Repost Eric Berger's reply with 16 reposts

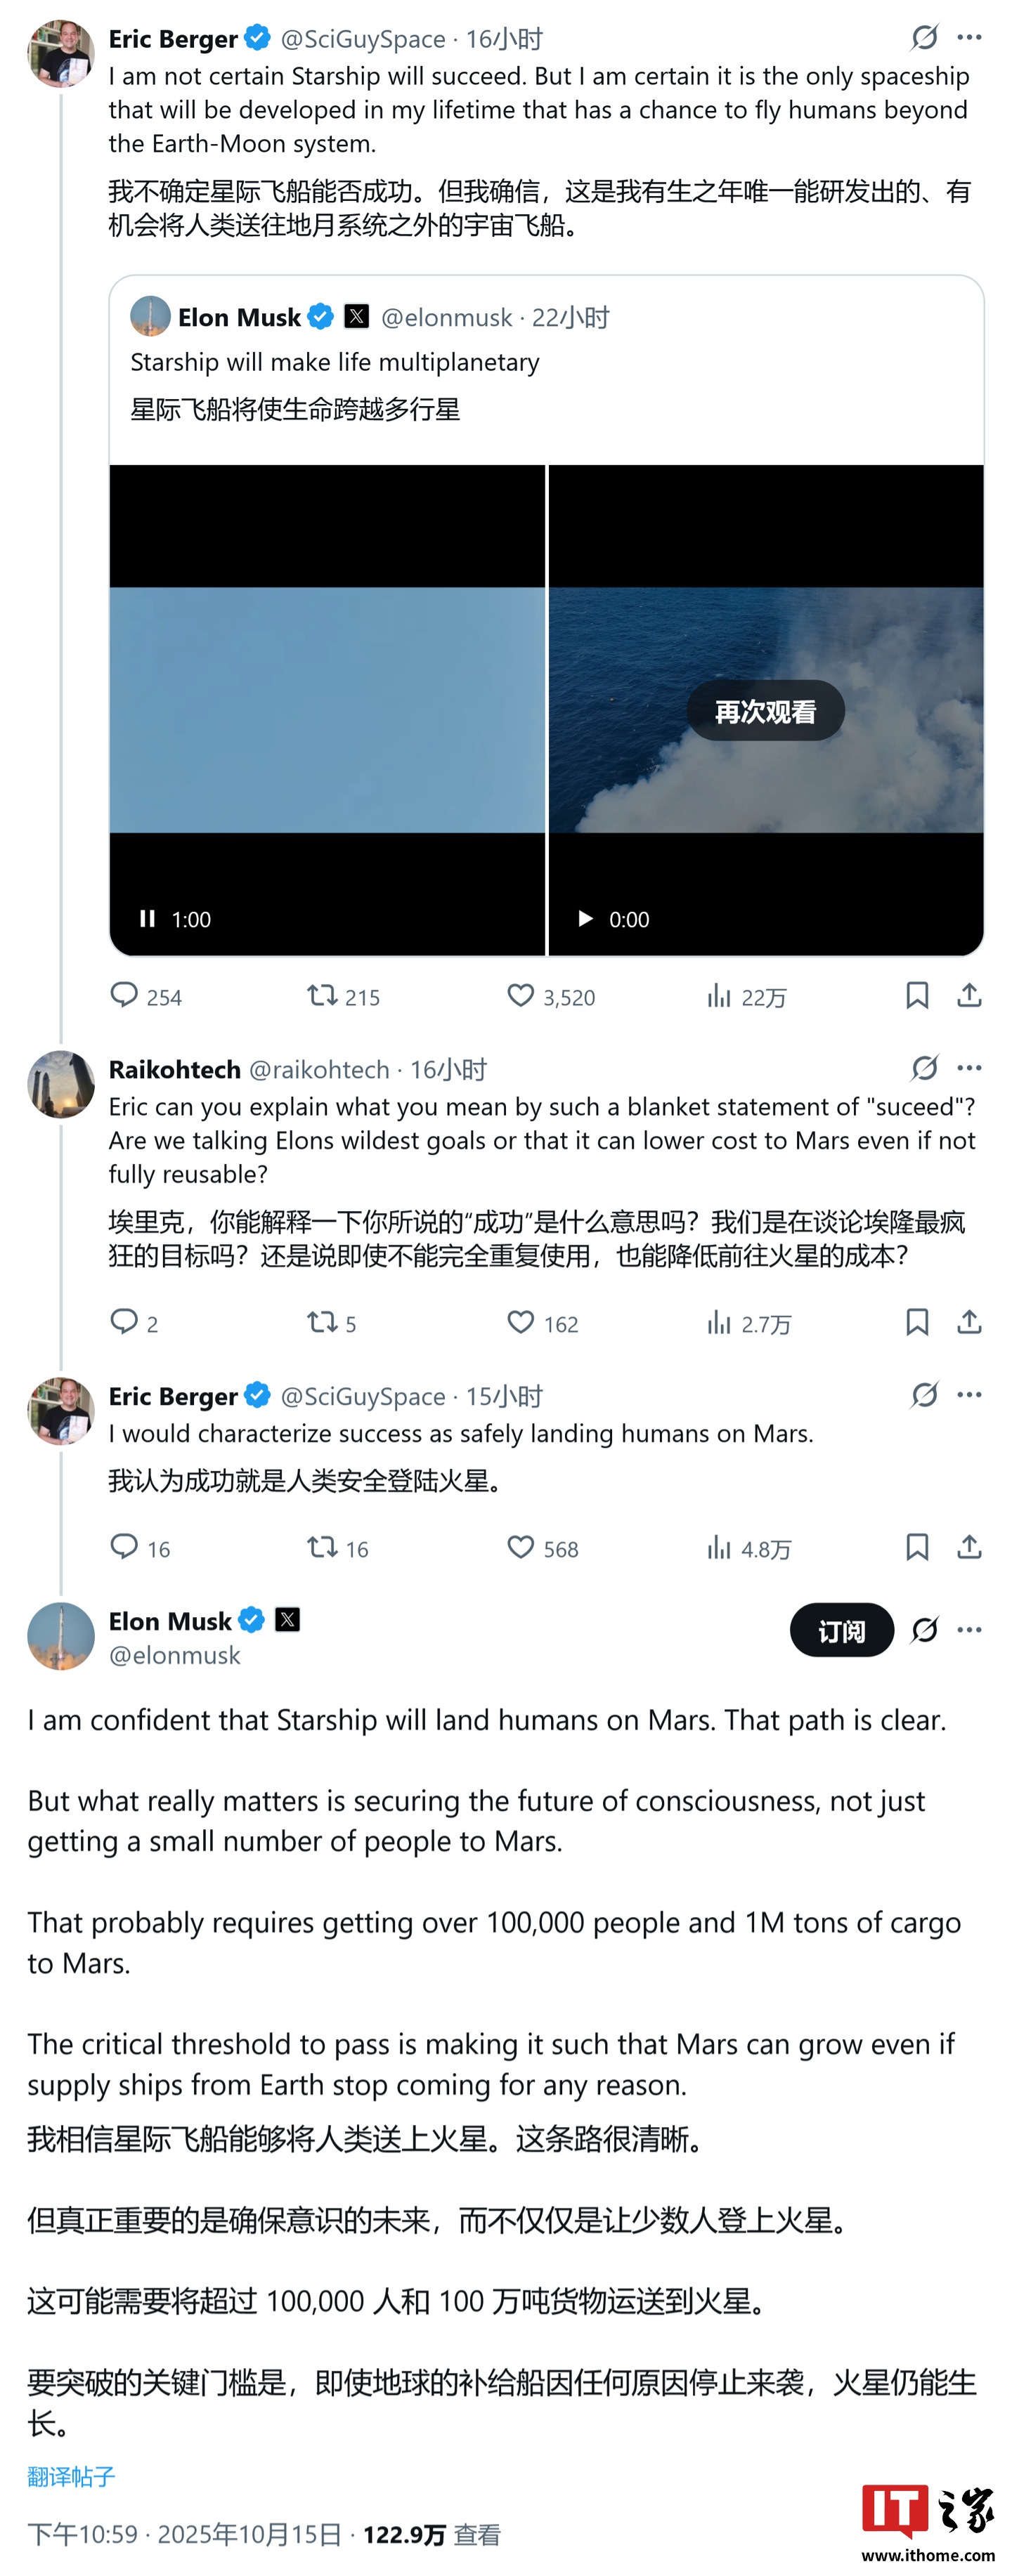(x=322, y=1548)
